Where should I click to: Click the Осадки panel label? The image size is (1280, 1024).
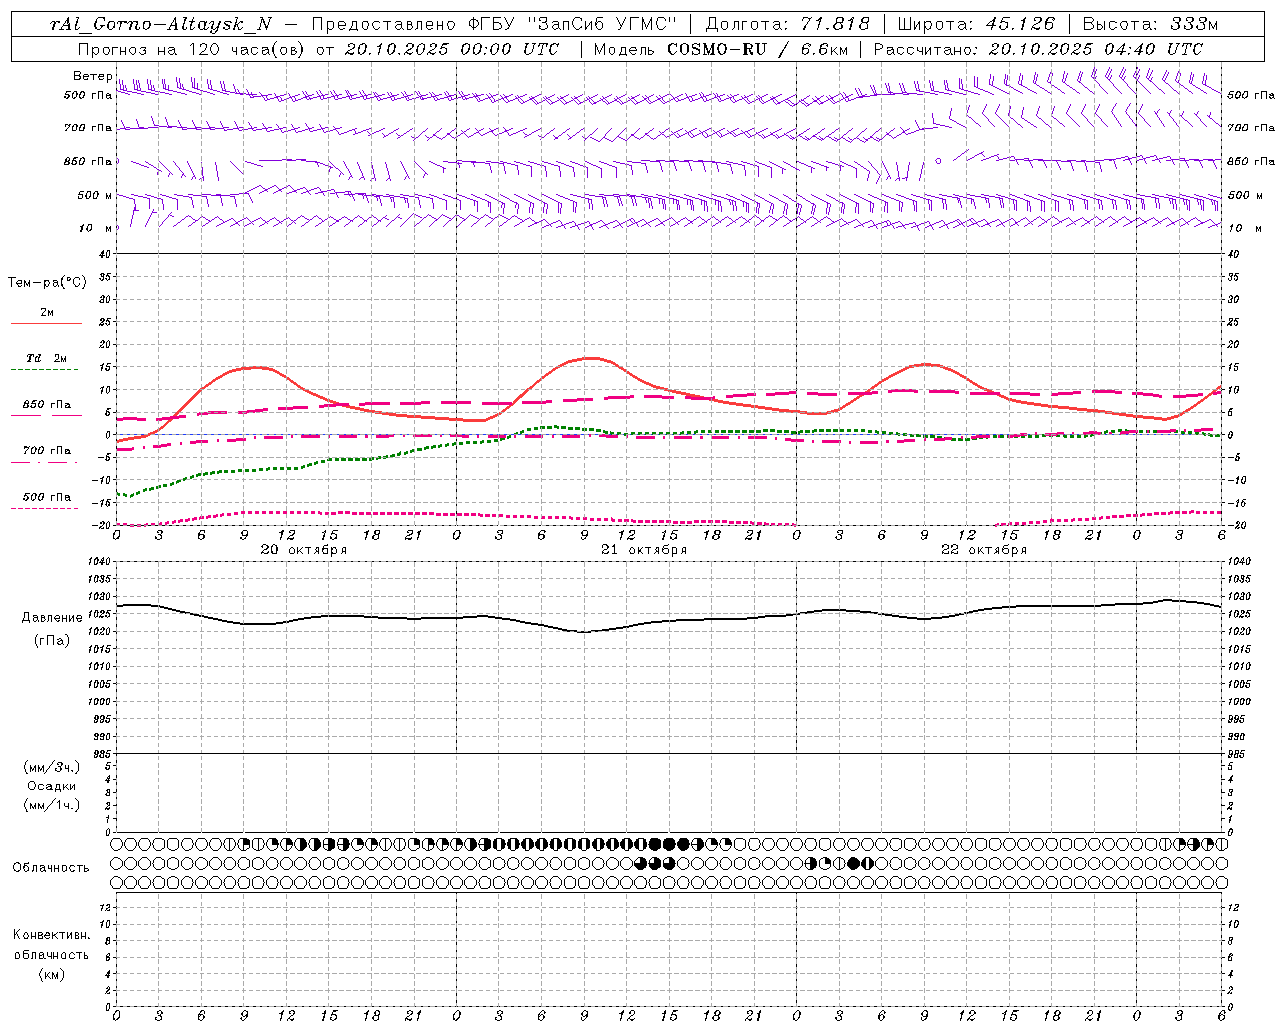pos(52,786)
